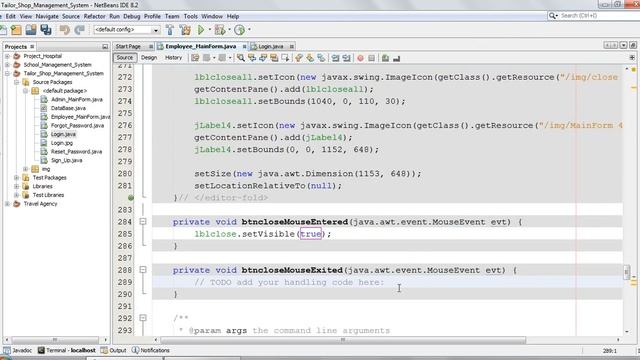
Task: Click the Comment icon in editor toolbar
Action: click(385, 58)
